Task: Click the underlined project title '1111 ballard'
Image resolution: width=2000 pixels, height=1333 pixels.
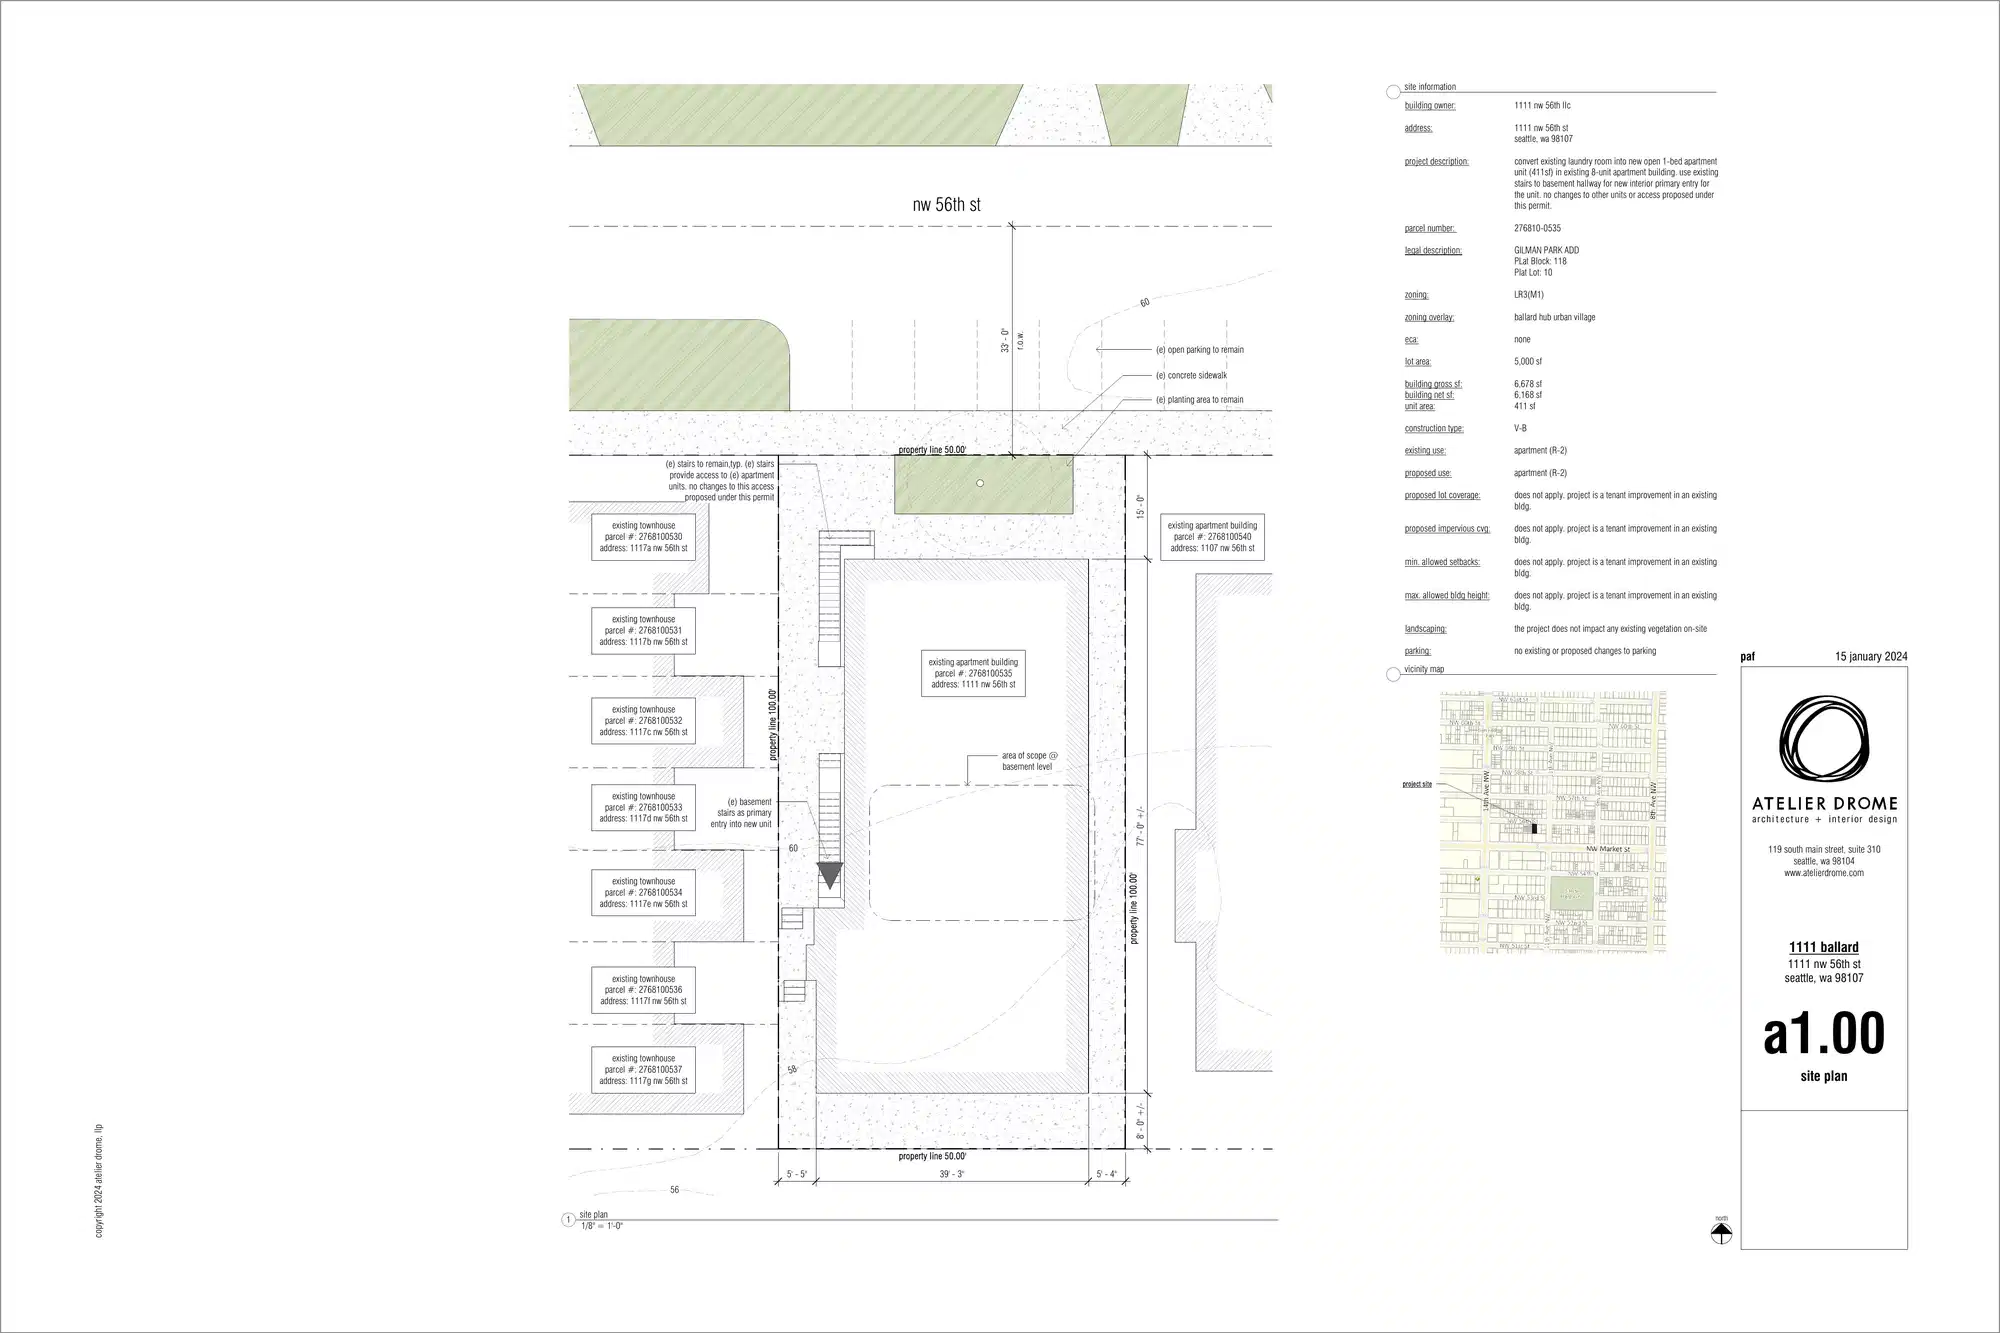Action: click(x=1824, y=947)
